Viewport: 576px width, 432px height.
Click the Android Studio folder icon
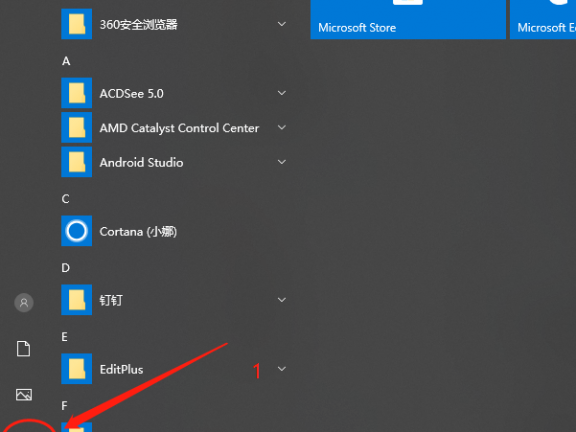pyautogui.click(x=76, y=162)
